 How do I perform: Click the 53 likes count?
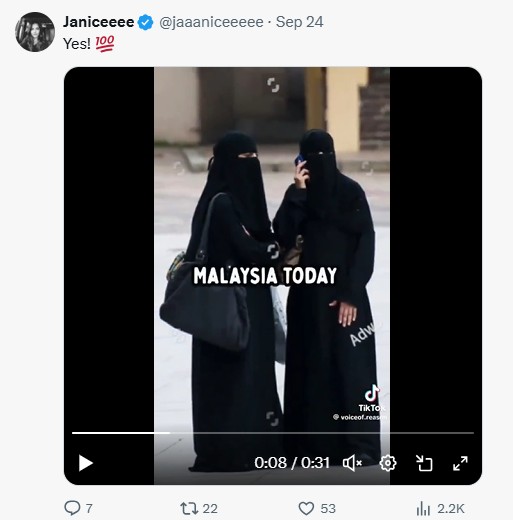click(x=328, y=509)
